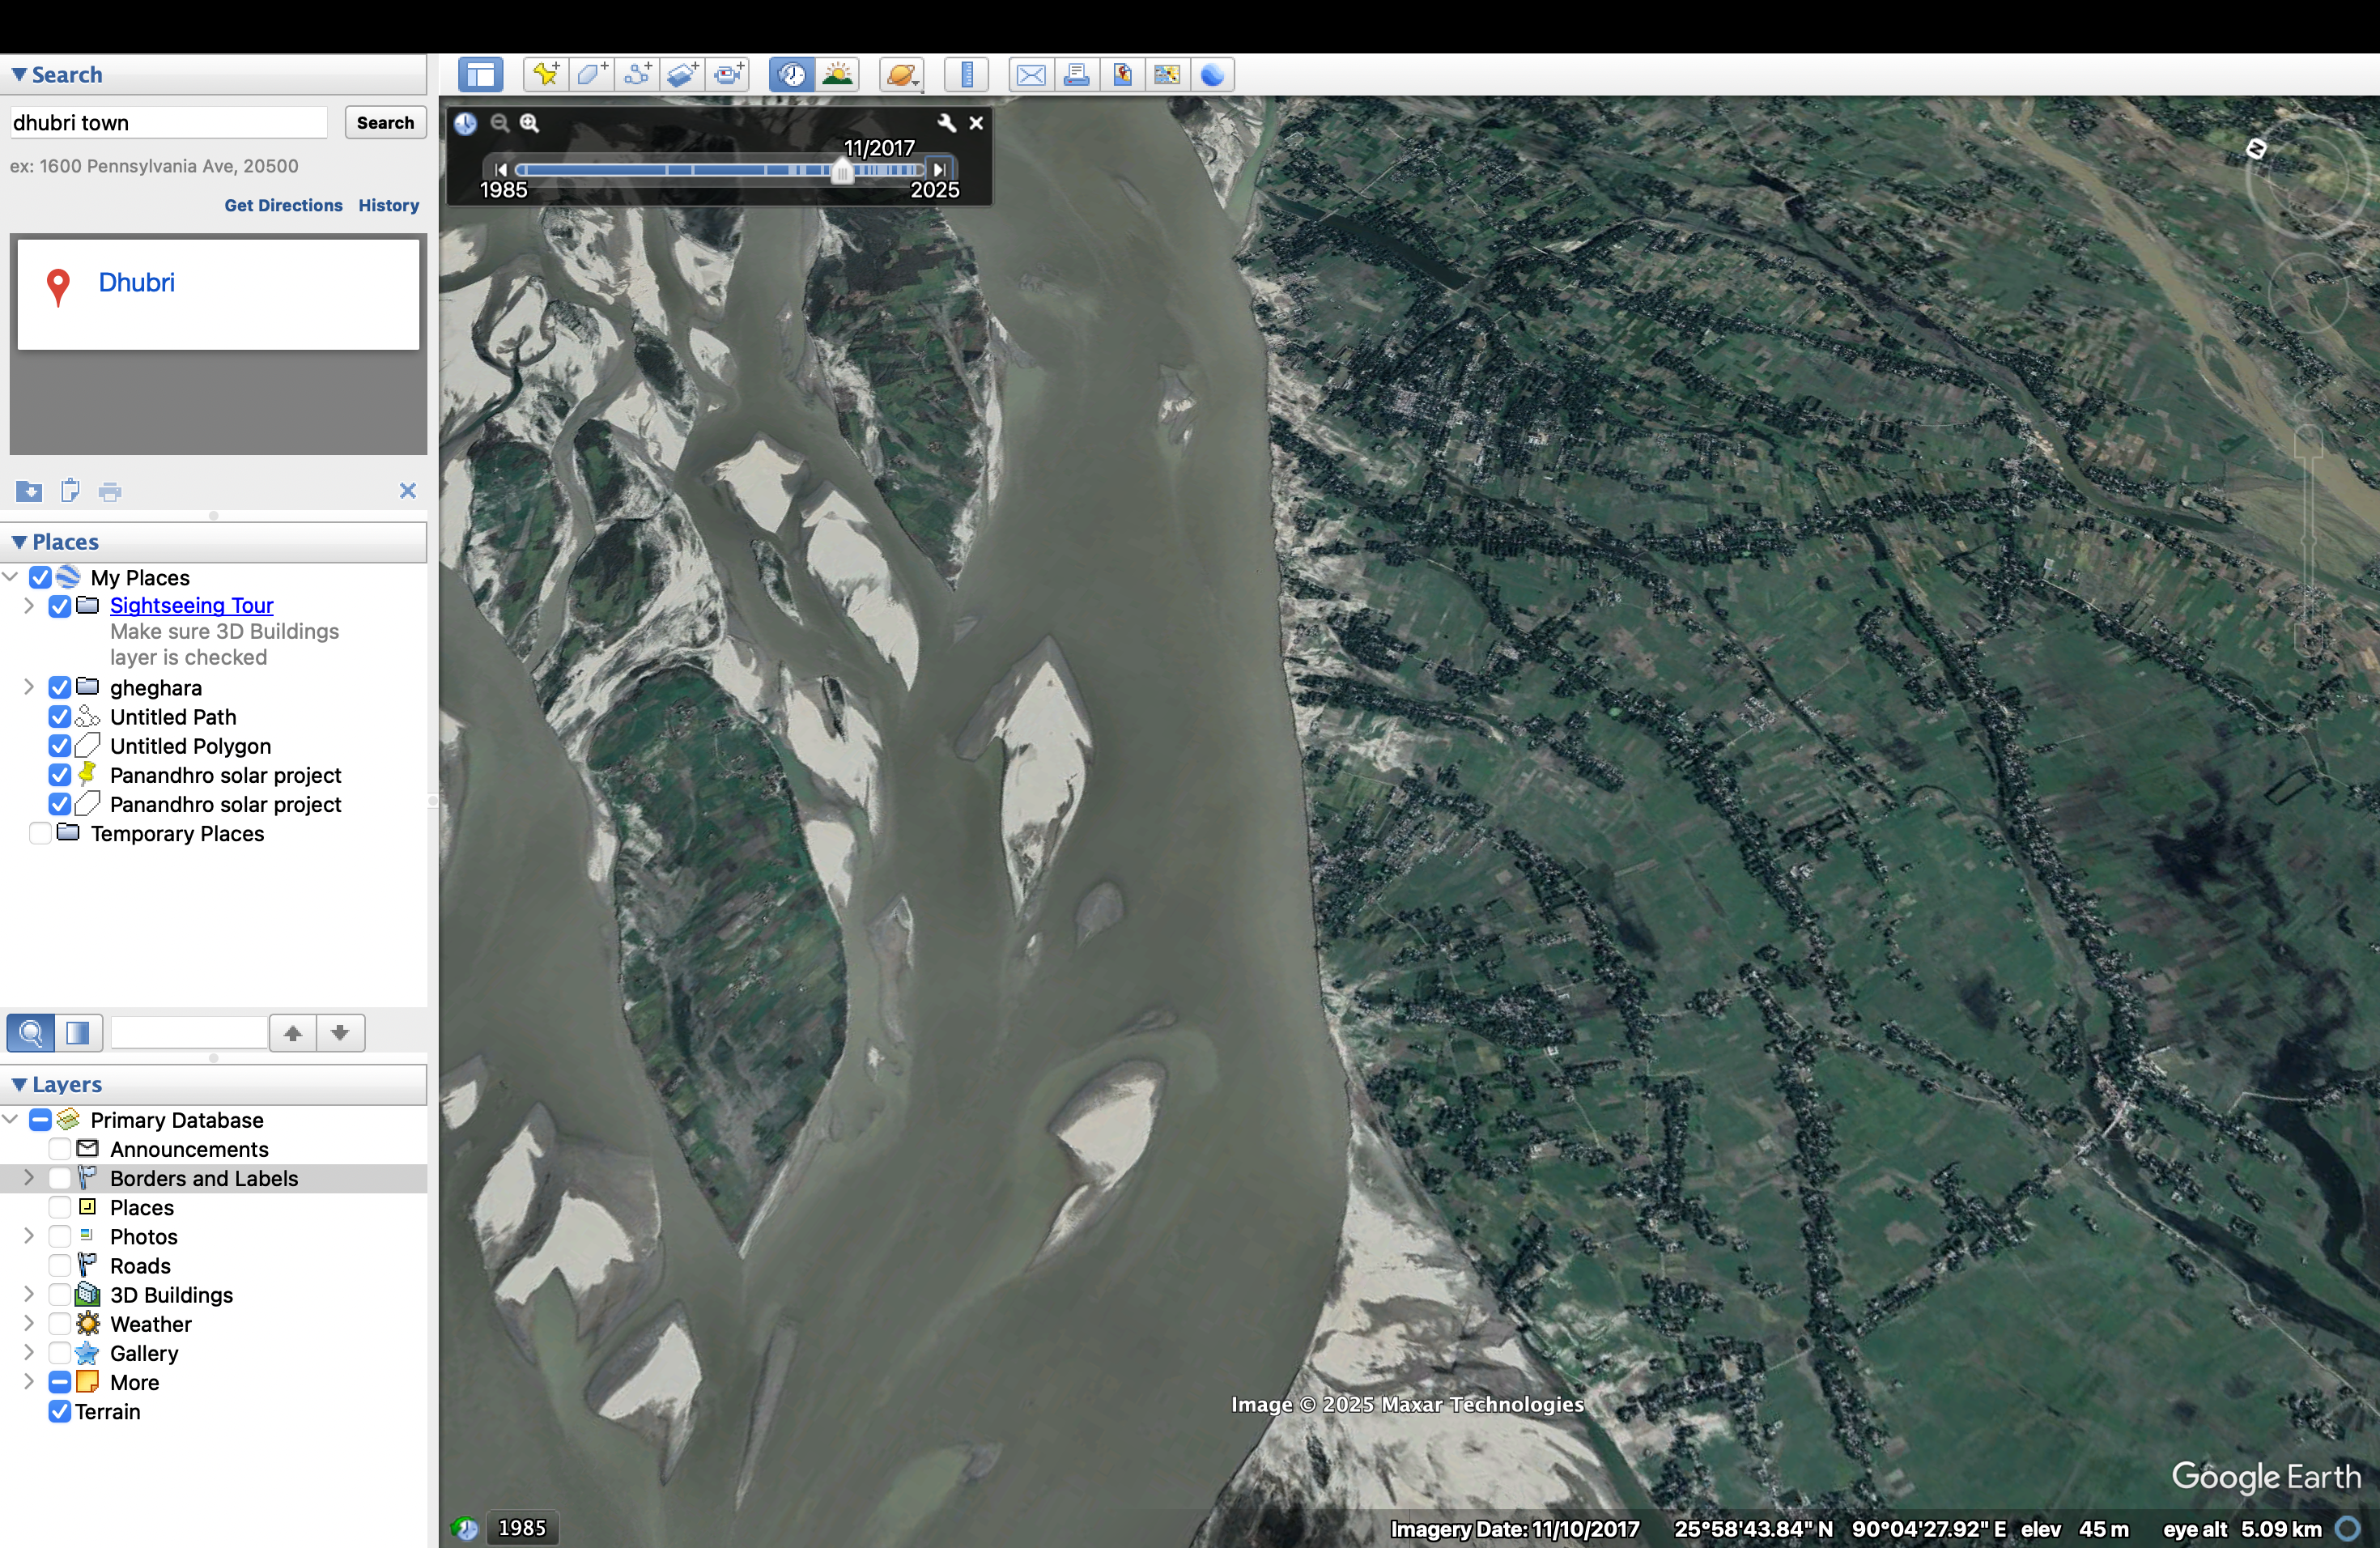
Task: Open the Add Polygon tool
Action: click(592, 74)
